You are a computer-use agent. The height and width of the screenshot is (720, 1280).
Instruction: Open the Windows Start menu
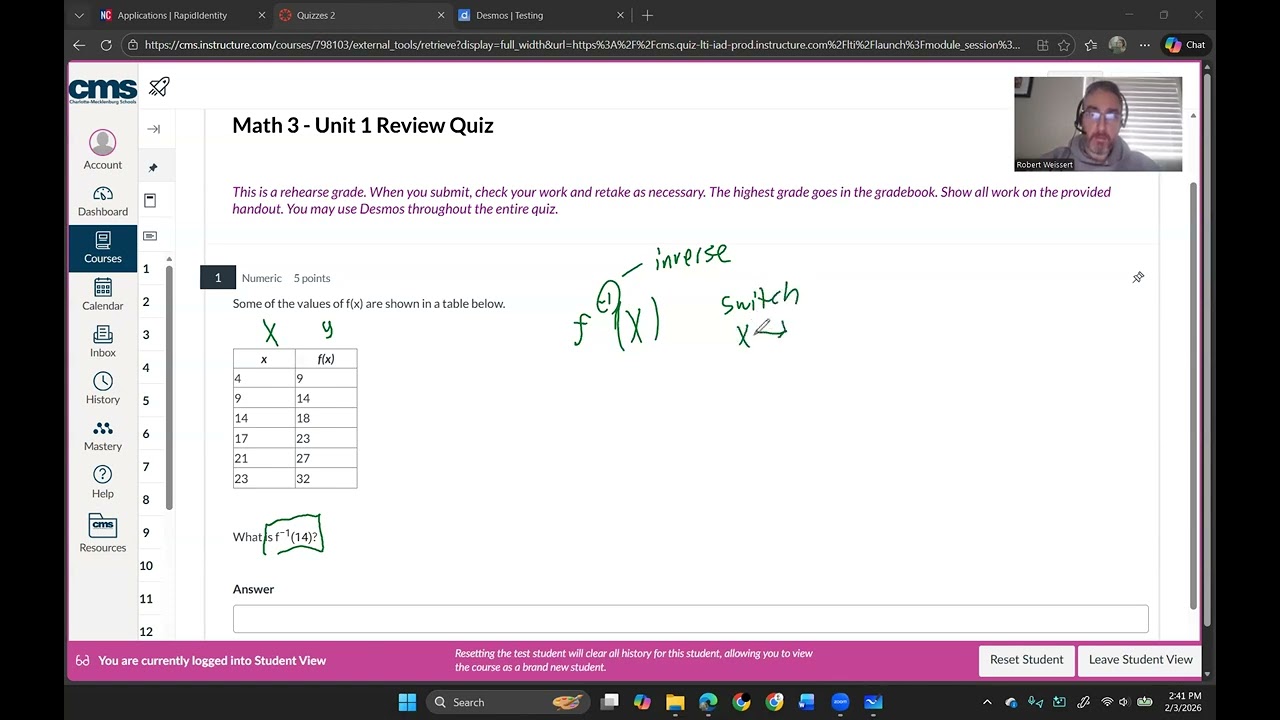click(x=407, y=702)
